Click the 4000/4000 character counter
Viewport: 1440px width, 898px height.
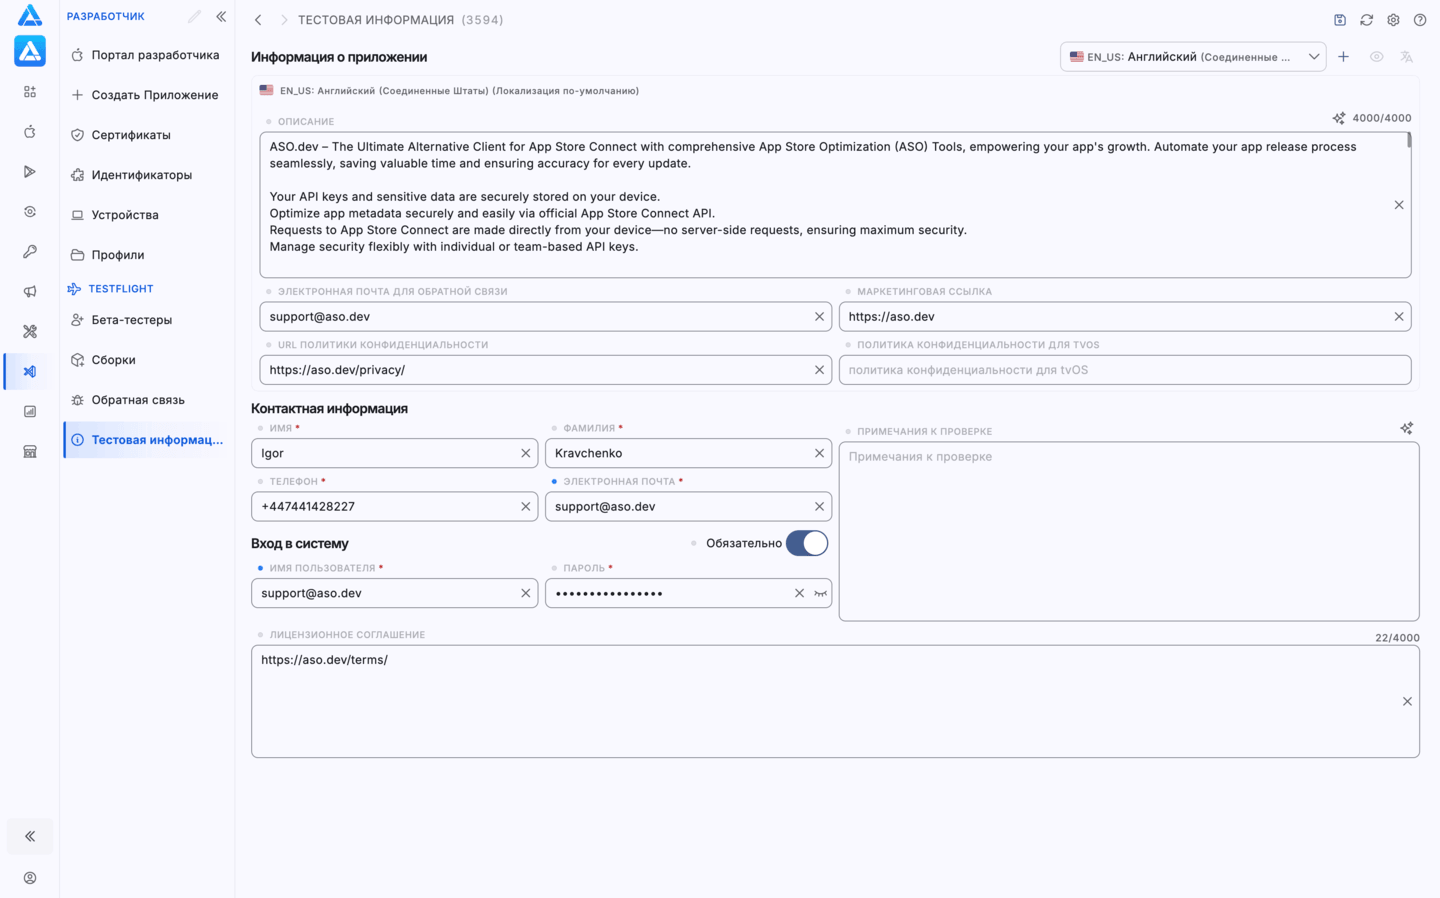[1382, 118]
